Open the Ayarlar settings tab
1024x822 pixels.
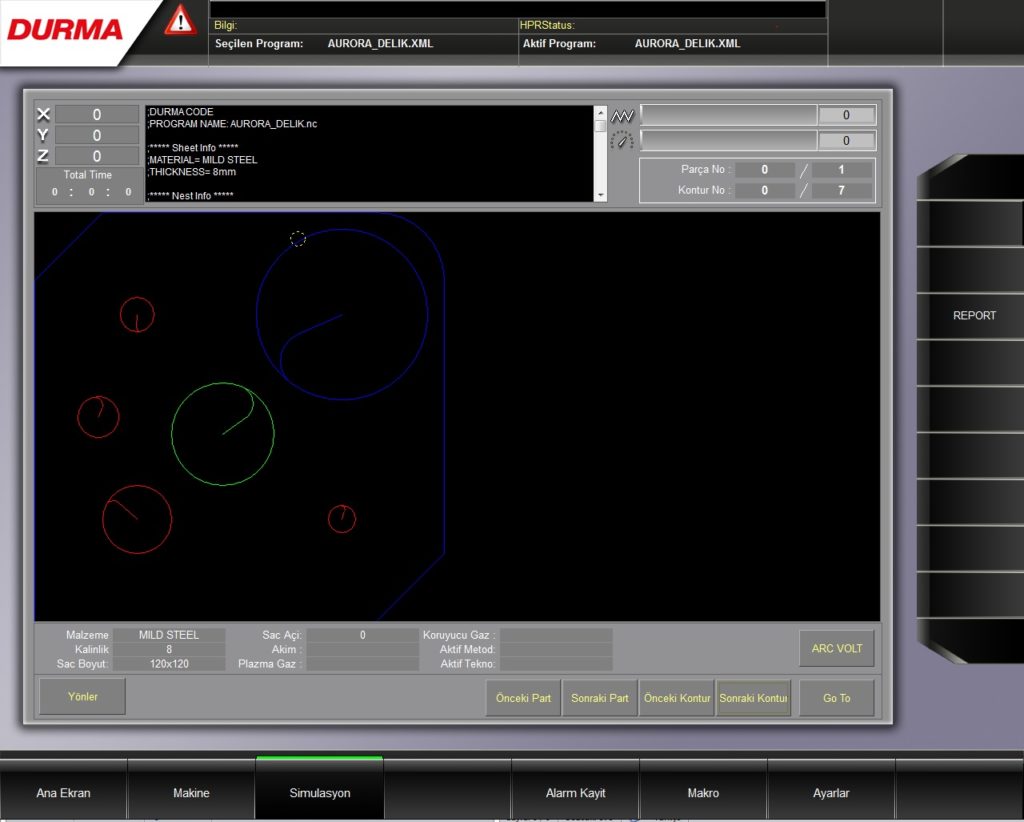coord(831,793)
